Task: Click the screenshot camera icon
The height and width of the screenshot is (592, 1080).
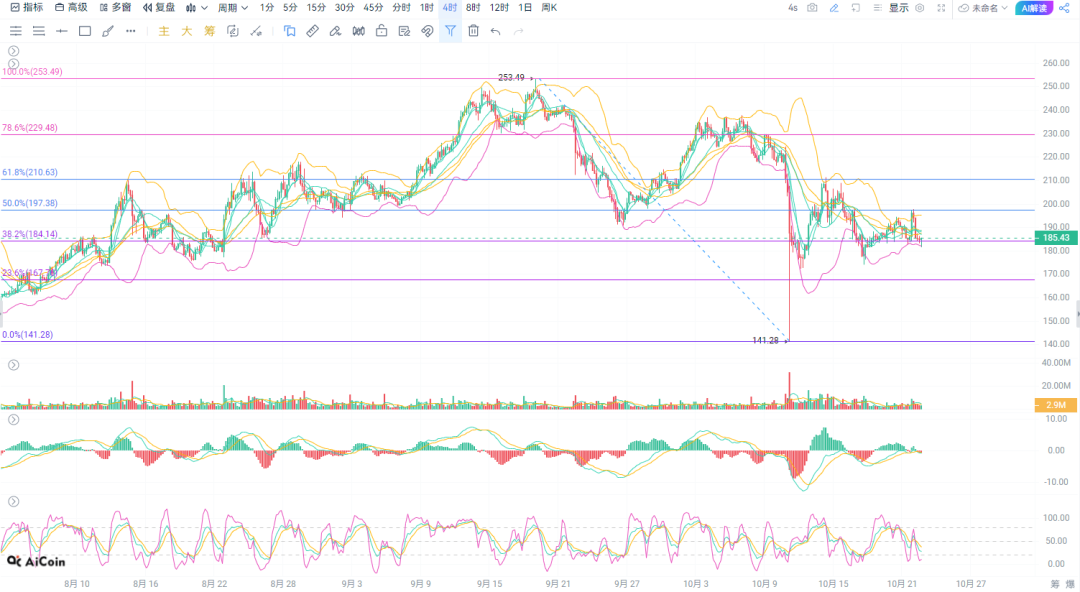Action: pyautogui.click(x=811, y=8)
